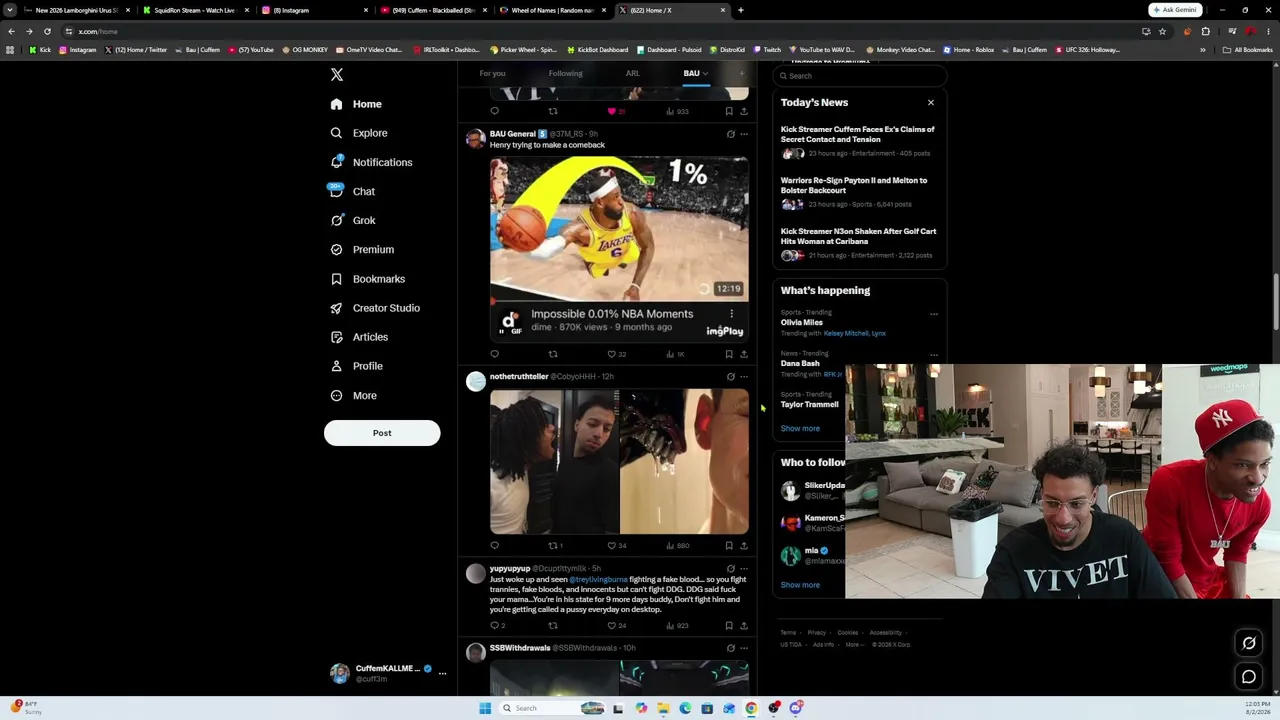The height and width of the screenshot is (720, 1280).
Task: Close the Today's News panel
Action: coord(931,103)
